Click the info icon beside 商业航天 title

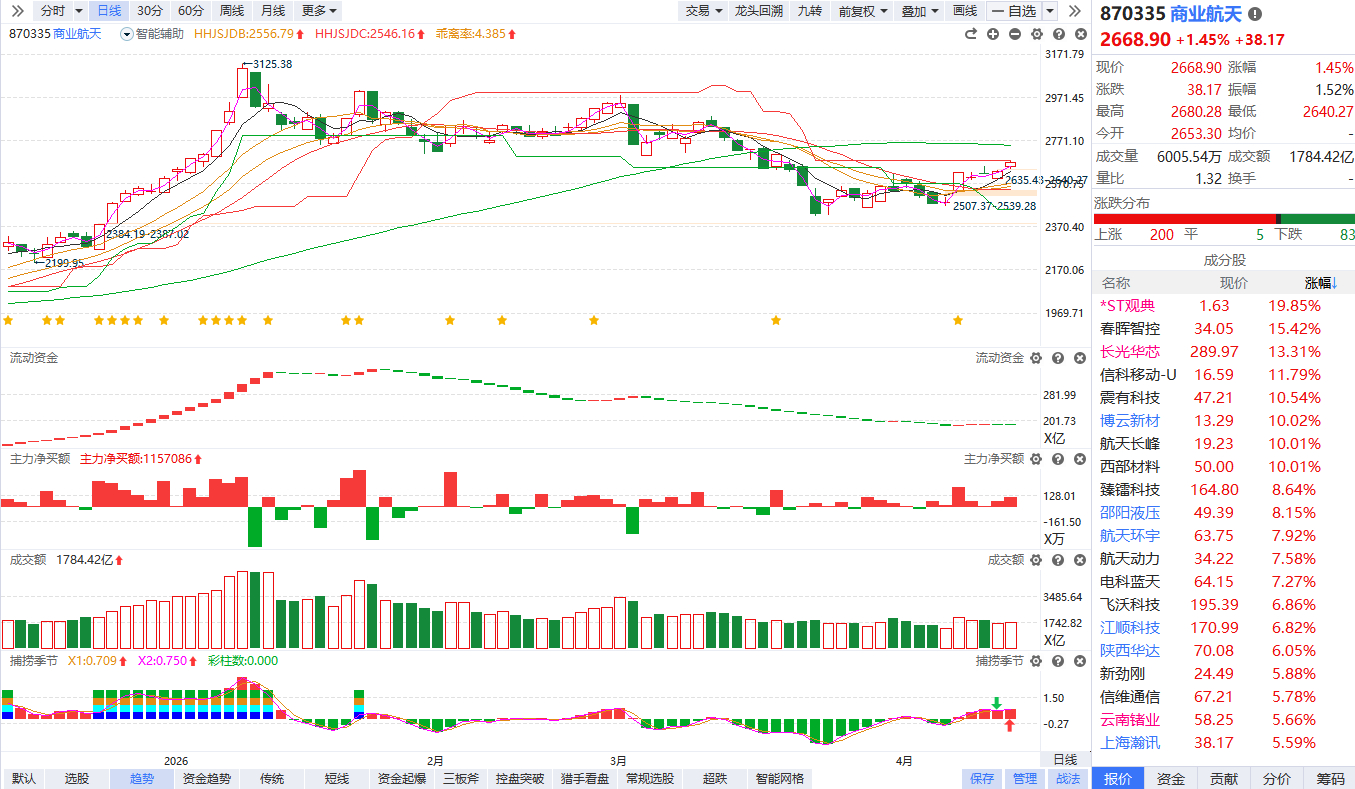point(1254,15)
